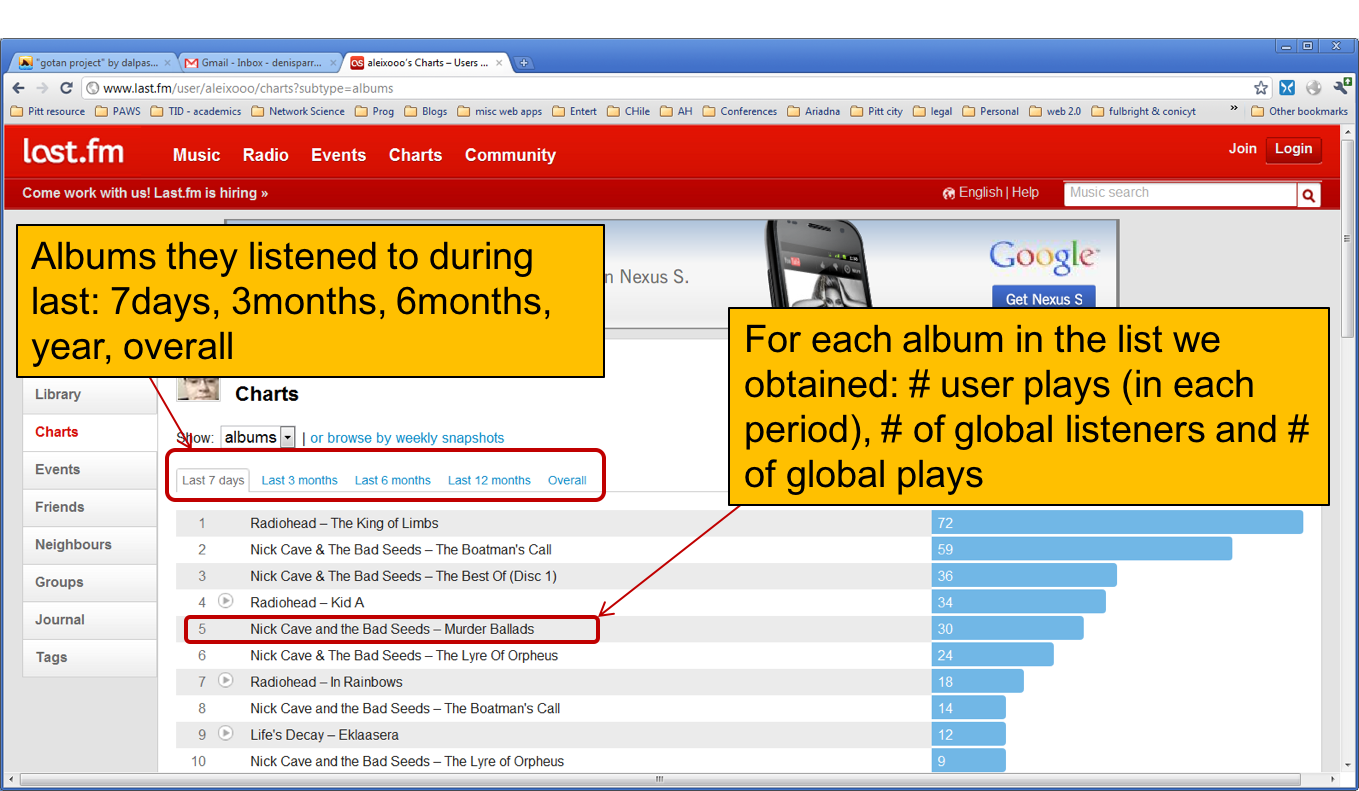Click the Music search magnifier button
Image resolution: width=1359 pixels, height=791 pixels.
coord(1308,195)
